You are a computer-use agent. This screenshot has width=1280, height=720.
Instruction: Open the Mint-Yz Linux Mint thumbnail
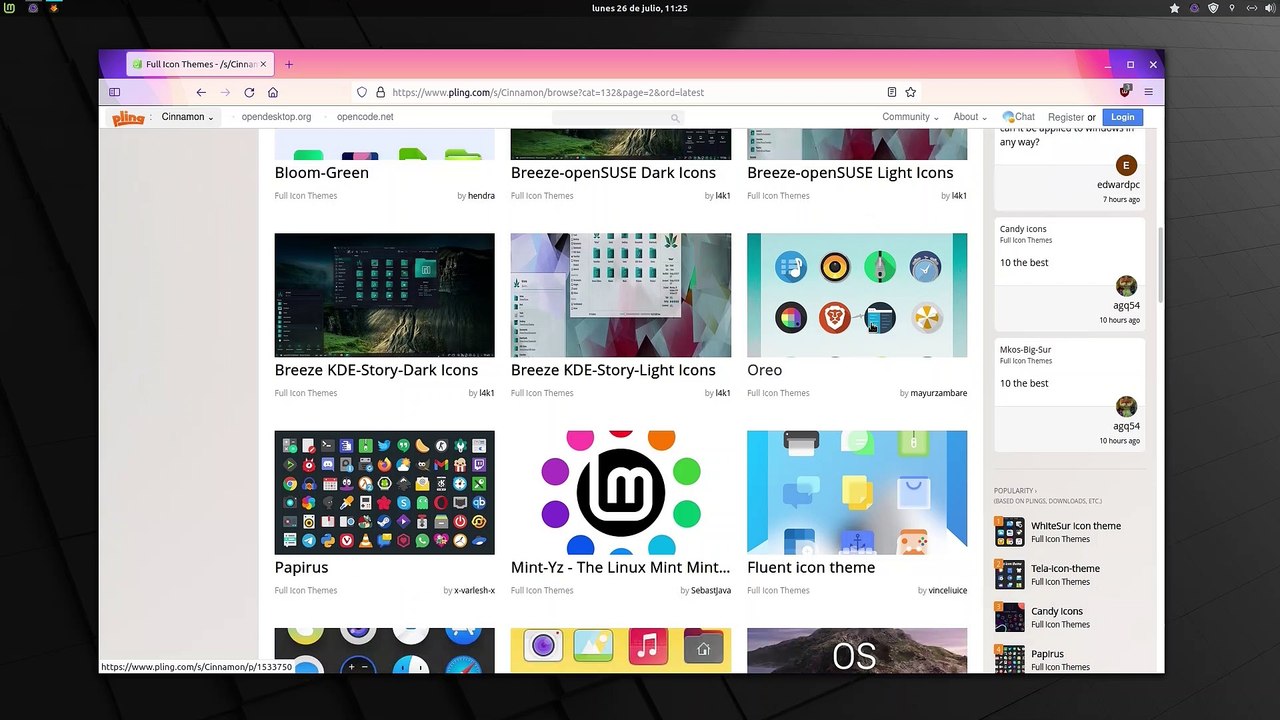coord(621,492)
